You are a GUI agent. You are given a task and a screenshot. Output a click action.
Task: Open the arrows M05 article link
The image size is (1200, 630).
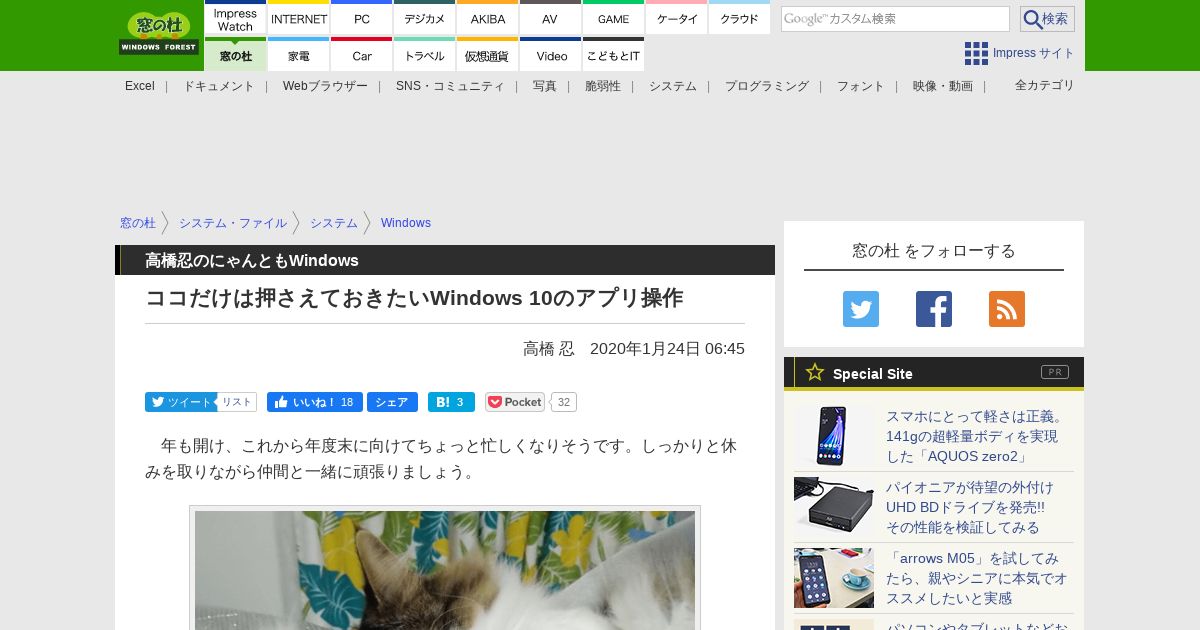tap(977, 578)
